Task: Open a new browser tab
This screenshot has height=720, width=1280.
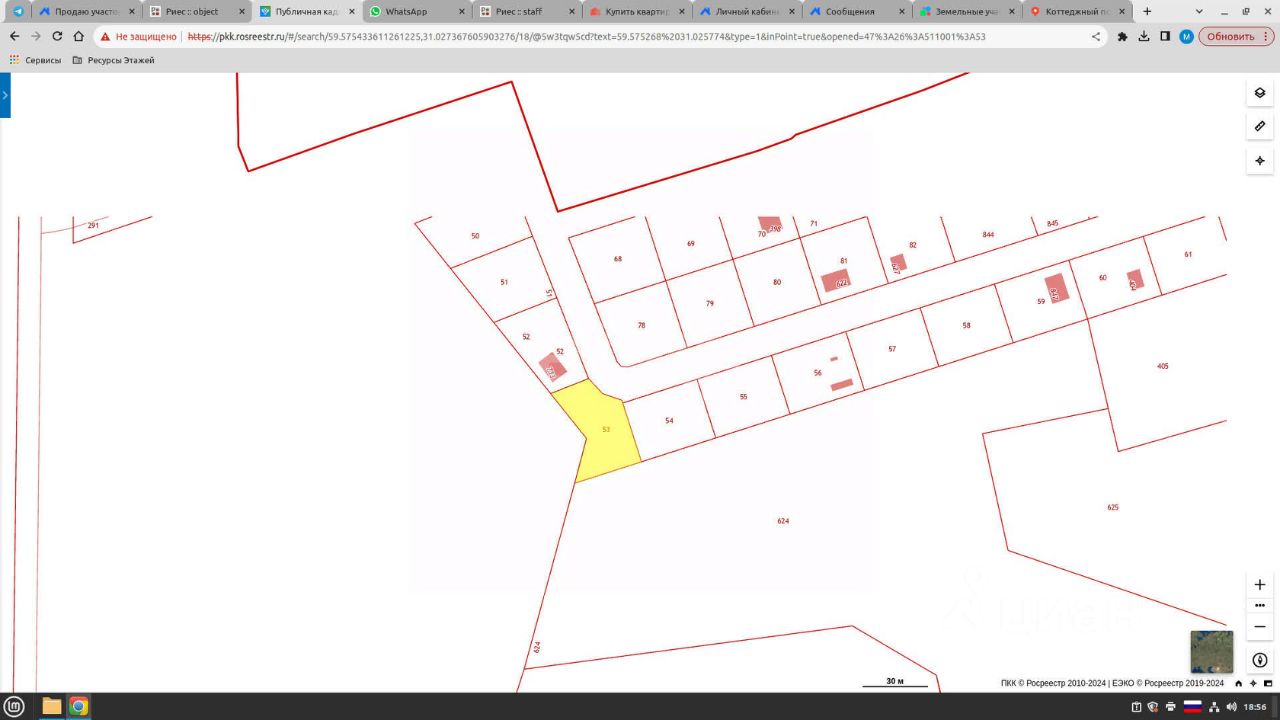Action: click(1147, 12)
